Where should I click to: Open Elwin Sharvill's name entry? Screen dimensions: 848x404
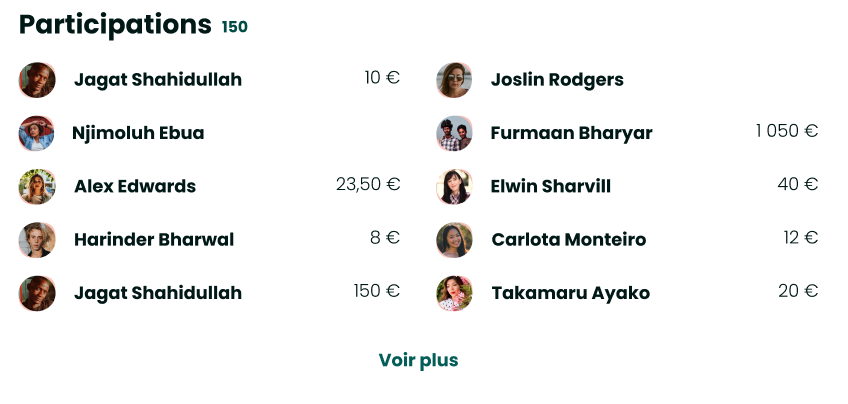pyautogui.click(x=550, y=186)
